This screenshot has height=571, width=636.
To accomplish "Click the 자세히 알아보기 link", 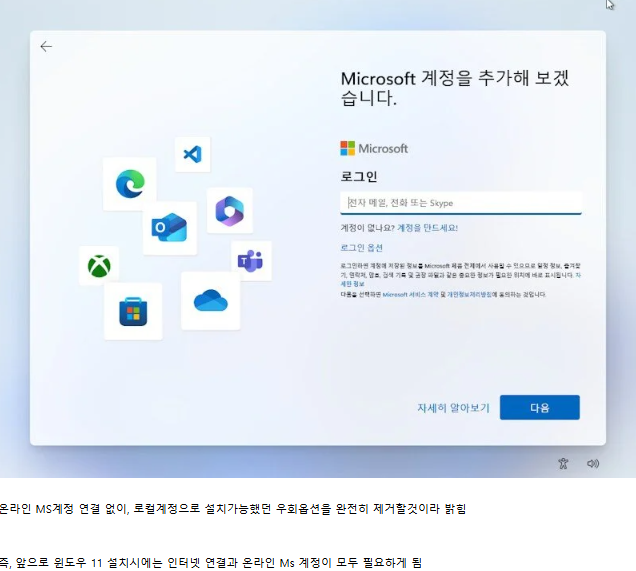I will click(x=453, y=408).
